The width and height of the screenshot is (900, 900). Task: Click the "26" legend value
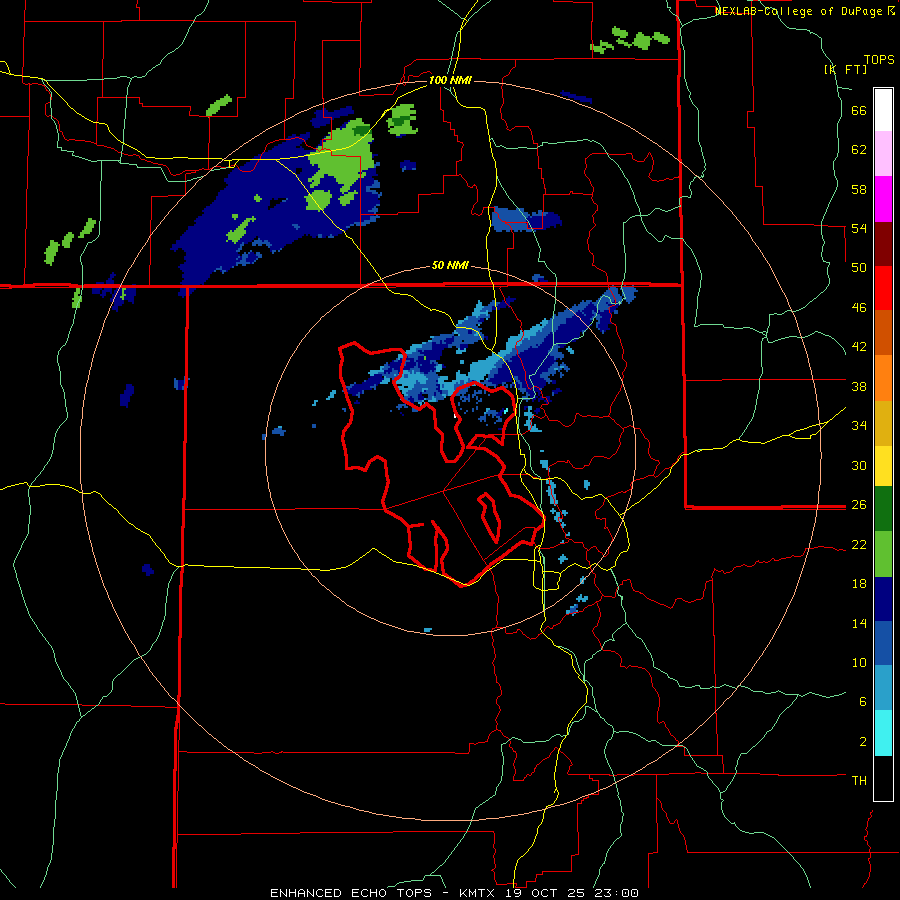[859, 505]
